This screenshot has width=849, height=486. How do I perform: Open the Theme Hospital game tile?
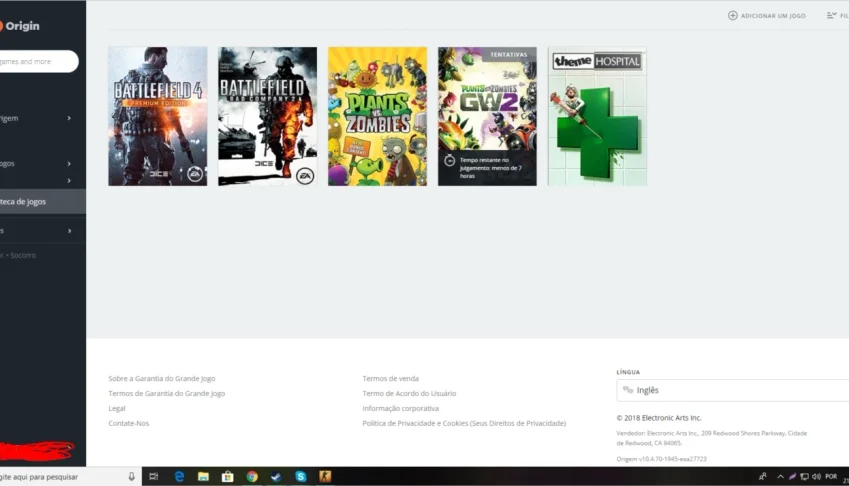597,116
